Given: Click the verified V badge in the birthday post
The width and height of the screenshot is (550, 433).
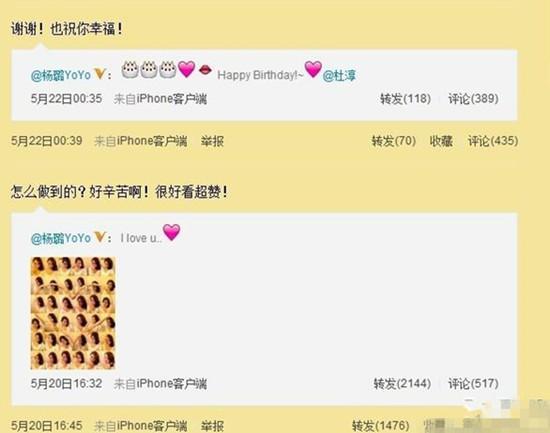Looking at the screenshot, I should (100, 74).
